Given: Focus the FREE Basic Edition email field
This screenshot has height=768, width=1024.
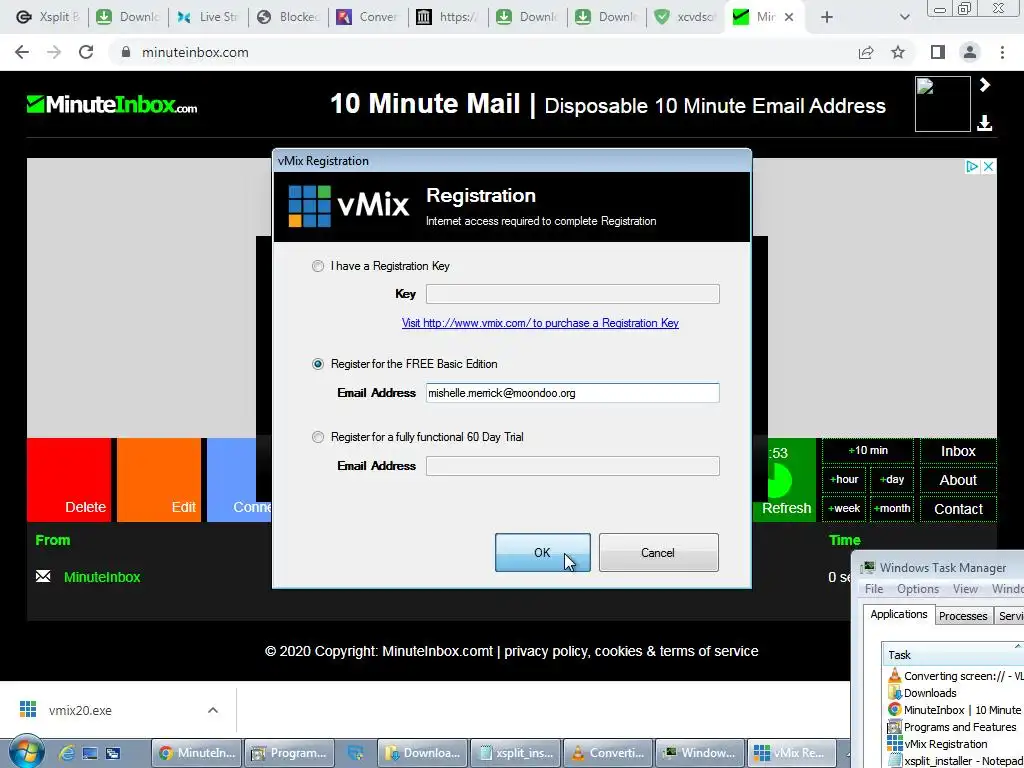Looking at the screenshot, I should (572, 392).
